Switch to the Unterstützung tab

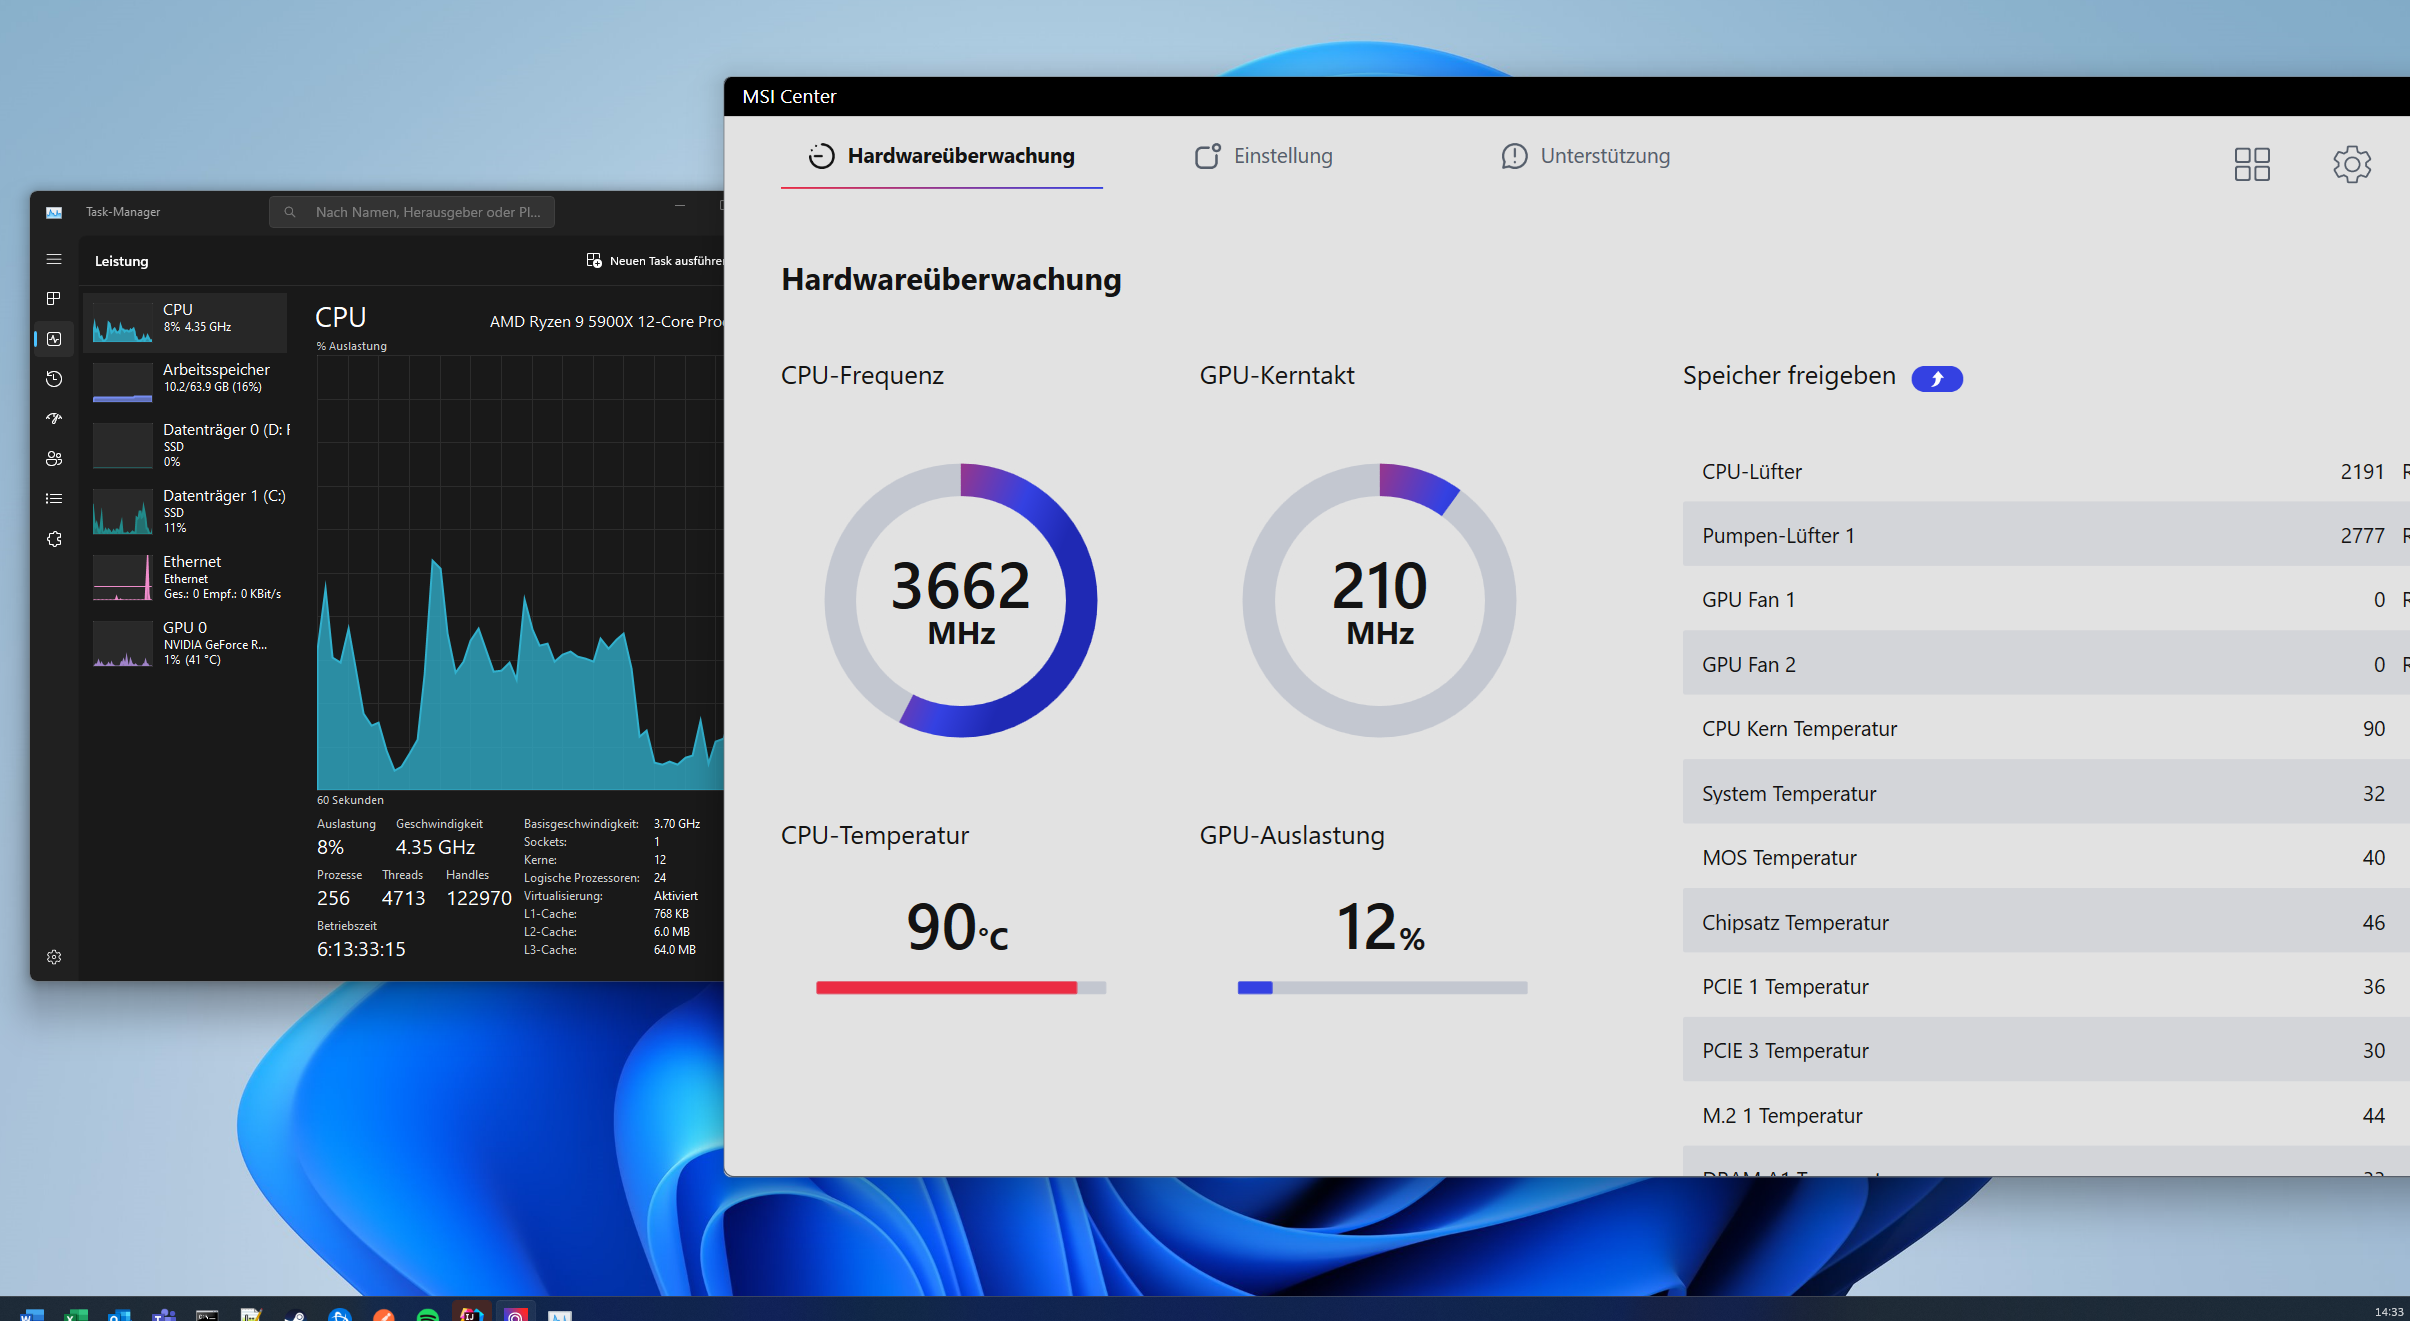pos(1586,156)
